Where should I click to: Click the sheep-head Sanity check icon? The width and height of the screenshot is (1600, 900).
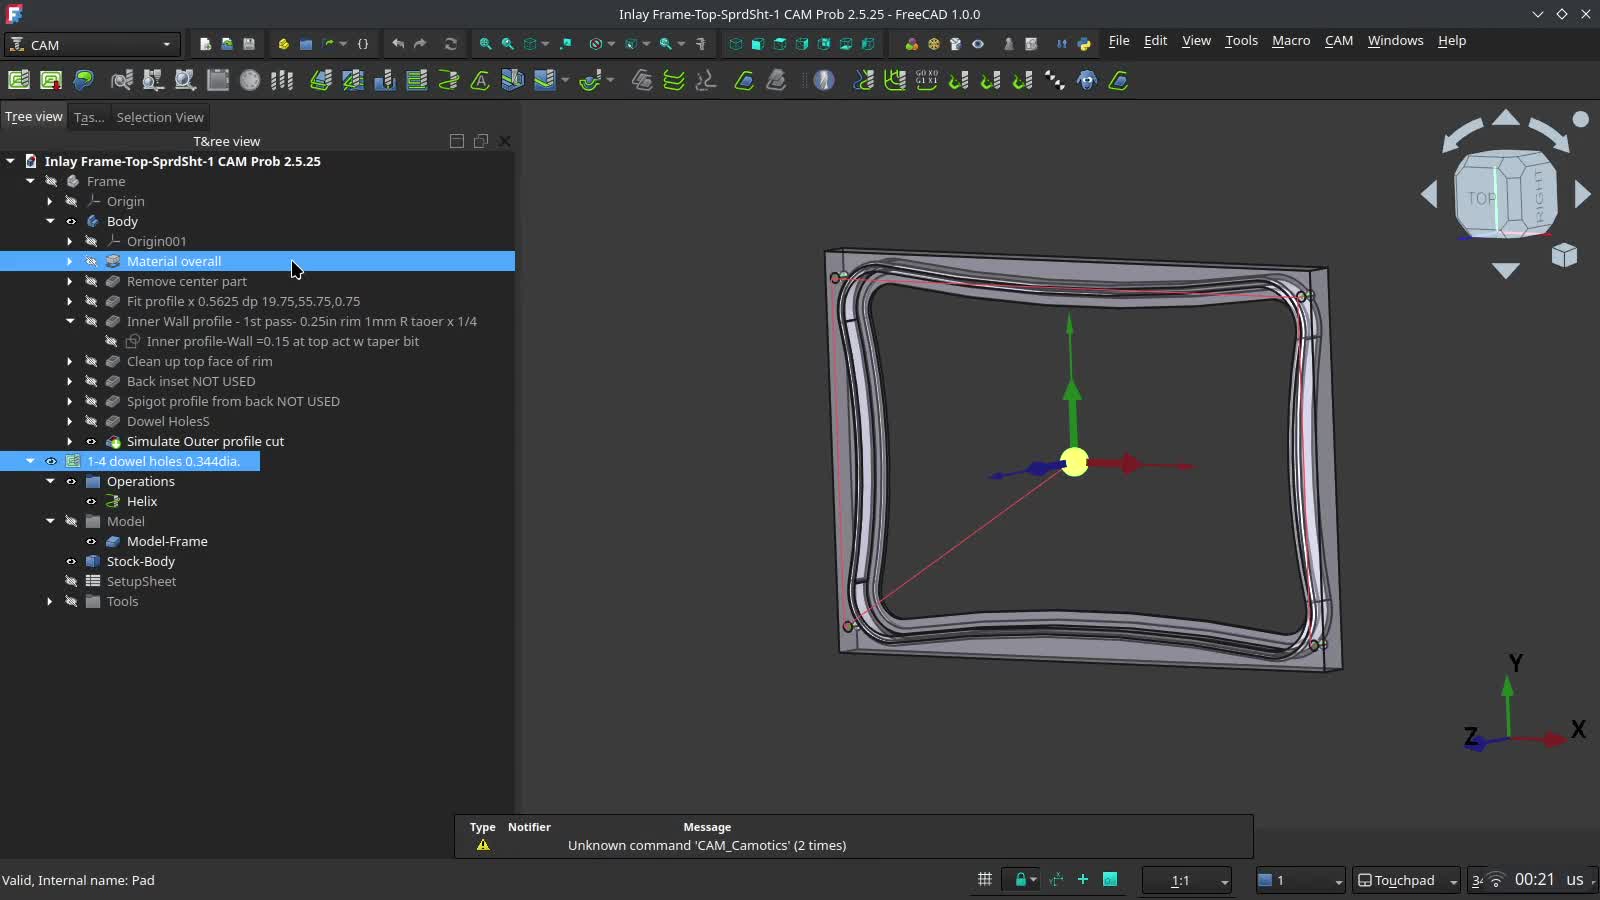(1087, 80)
